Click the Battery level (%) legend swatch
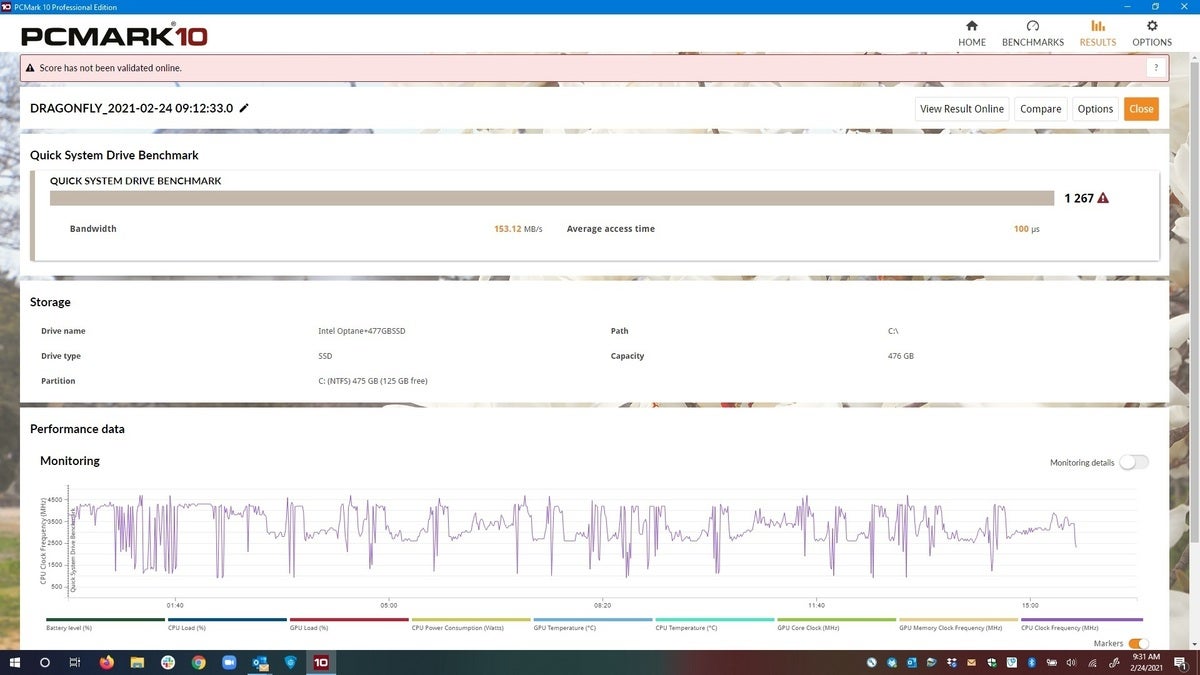Screen dimensions: 1200x675 pos(105,620)
